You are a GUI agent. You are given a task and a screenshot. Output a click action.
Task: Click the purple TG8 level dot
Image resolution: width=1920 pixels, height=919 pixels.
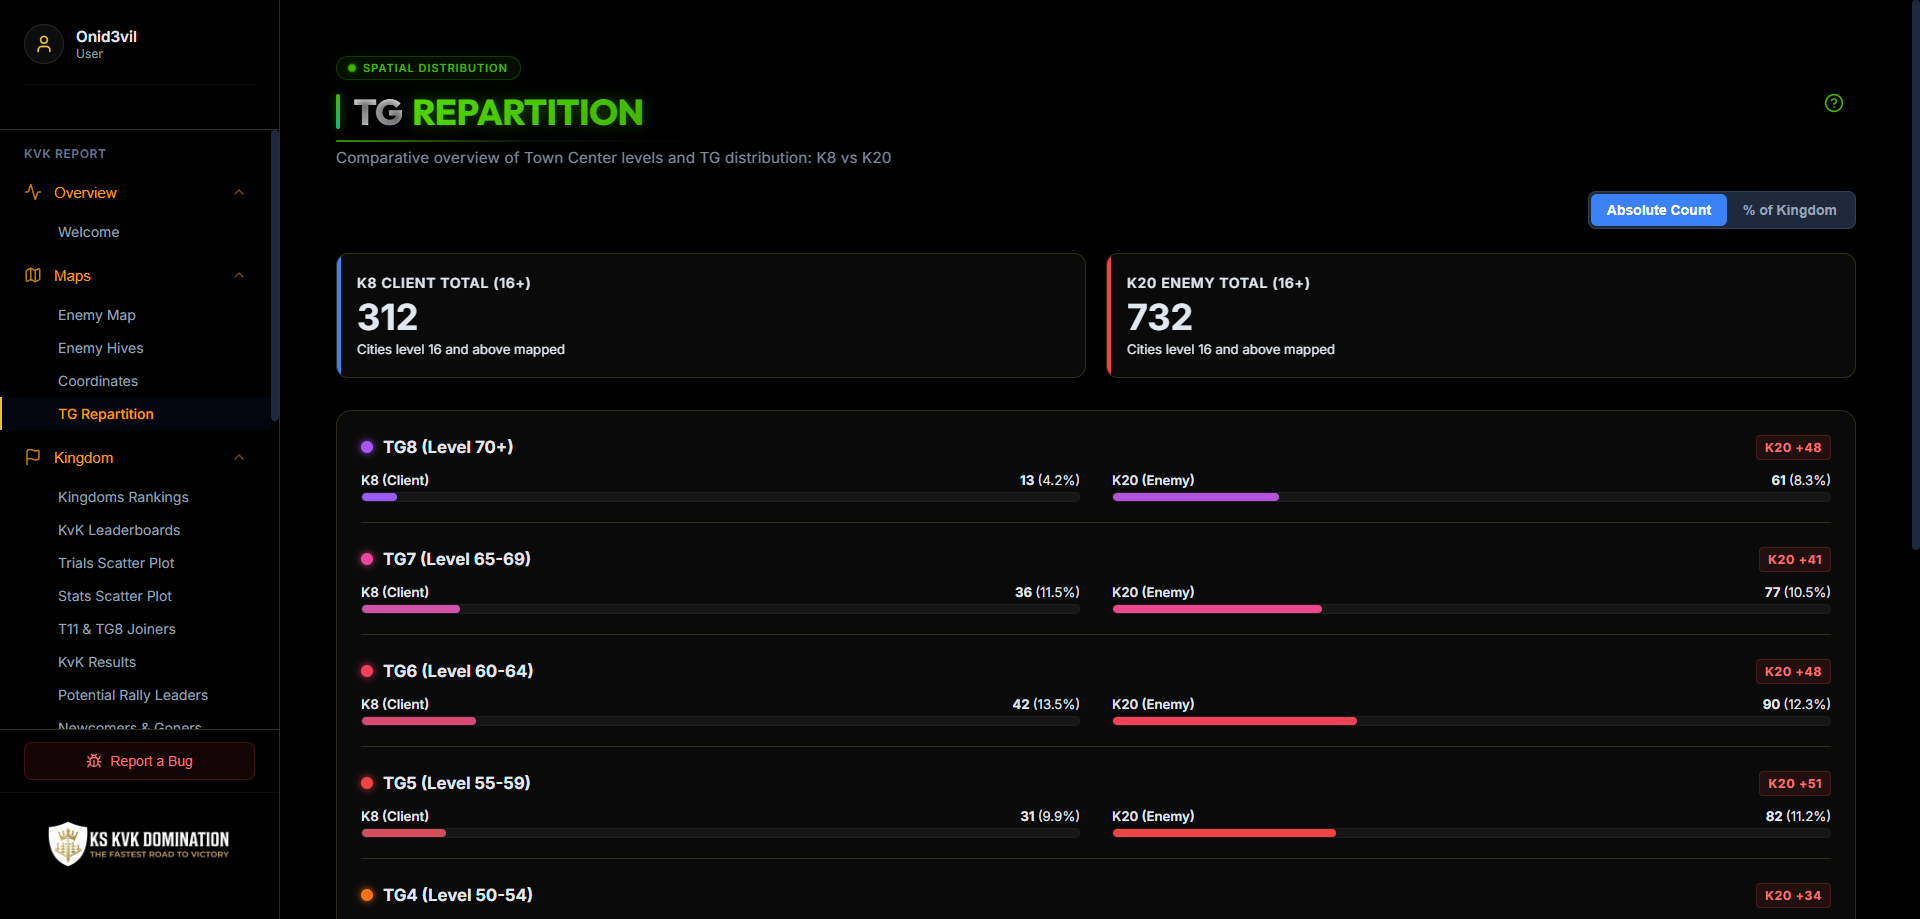click(367, 447)
